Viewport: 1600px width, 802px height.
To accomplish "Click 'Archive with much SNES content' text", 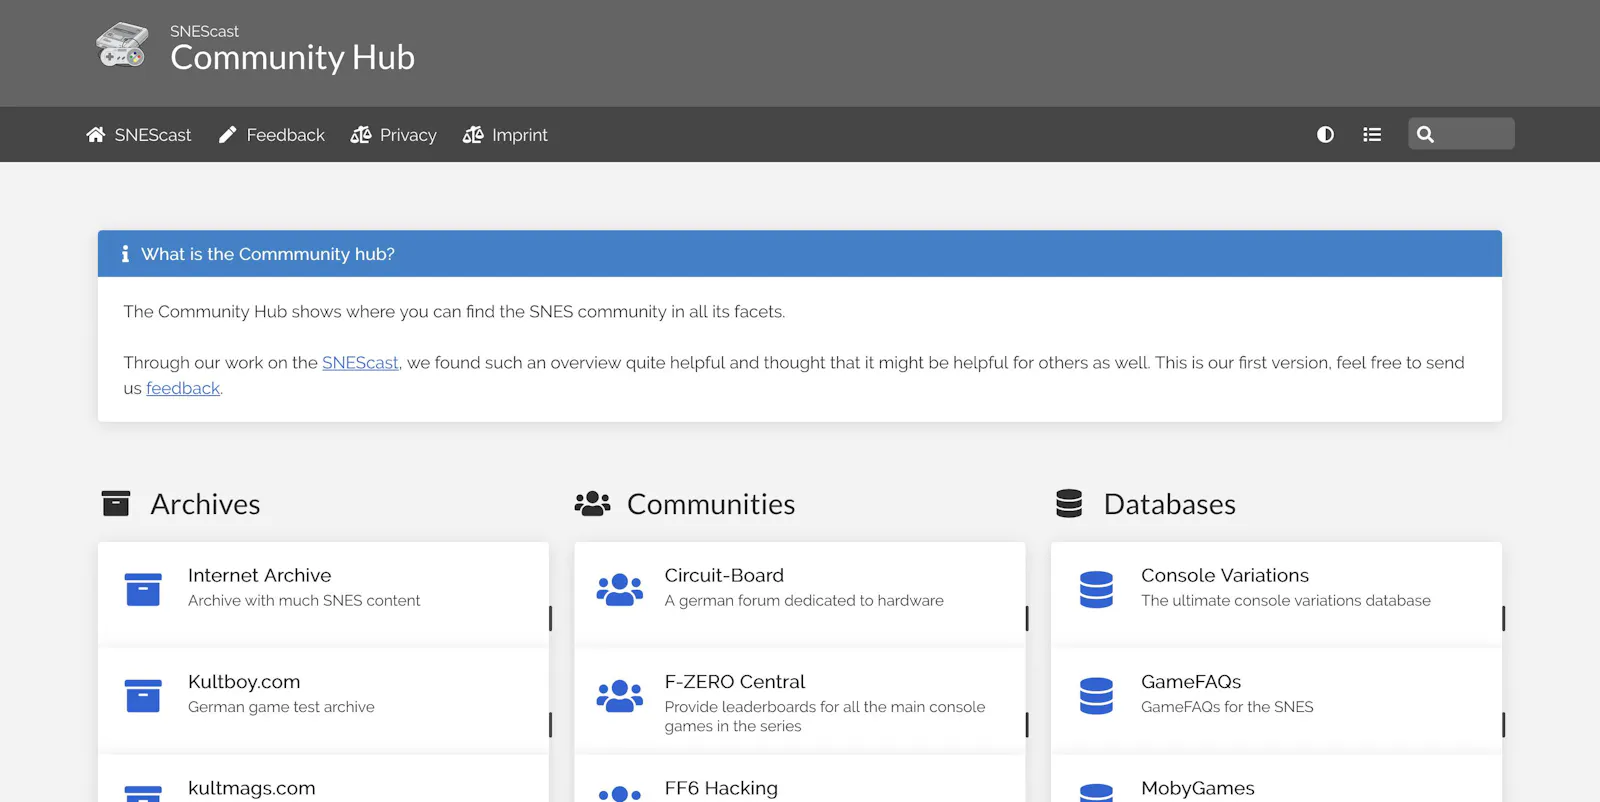I will point(304,600).
